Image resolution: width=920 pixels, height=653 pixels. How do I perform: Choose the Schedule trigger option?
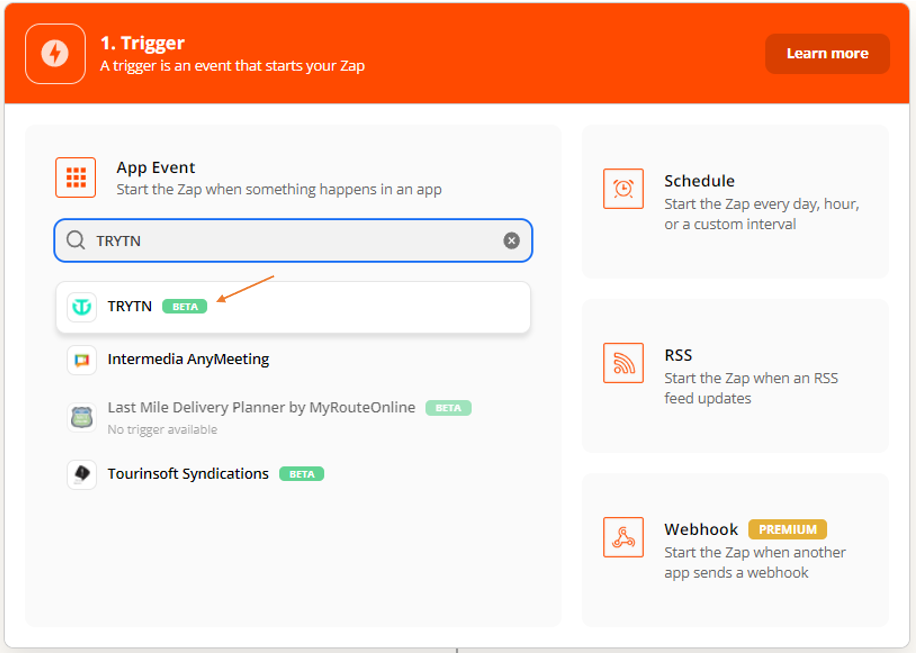[x=735, y=201]
